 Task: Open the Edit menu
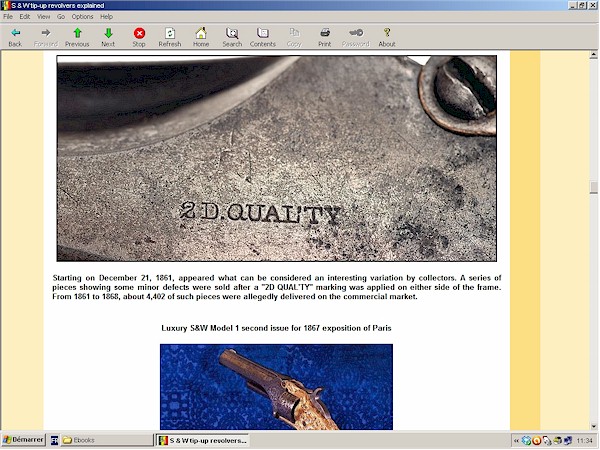click(x=25, y=16)
